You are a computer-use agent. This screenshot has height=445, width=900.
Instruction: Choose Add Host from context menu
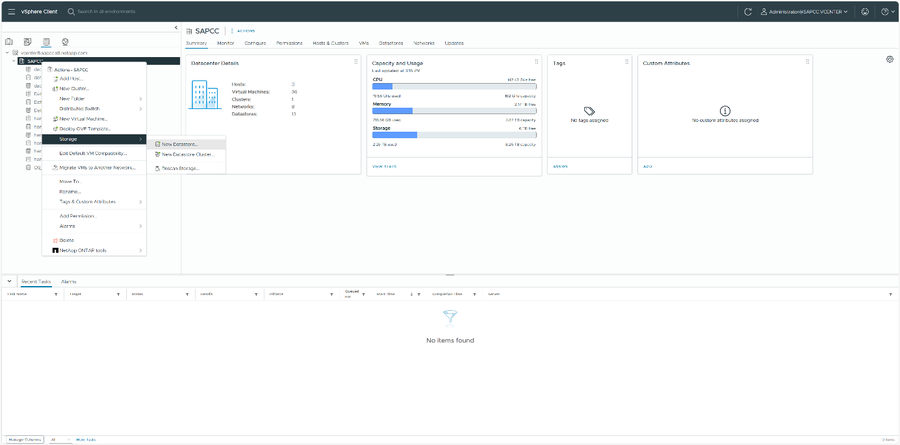coord(94,79)
